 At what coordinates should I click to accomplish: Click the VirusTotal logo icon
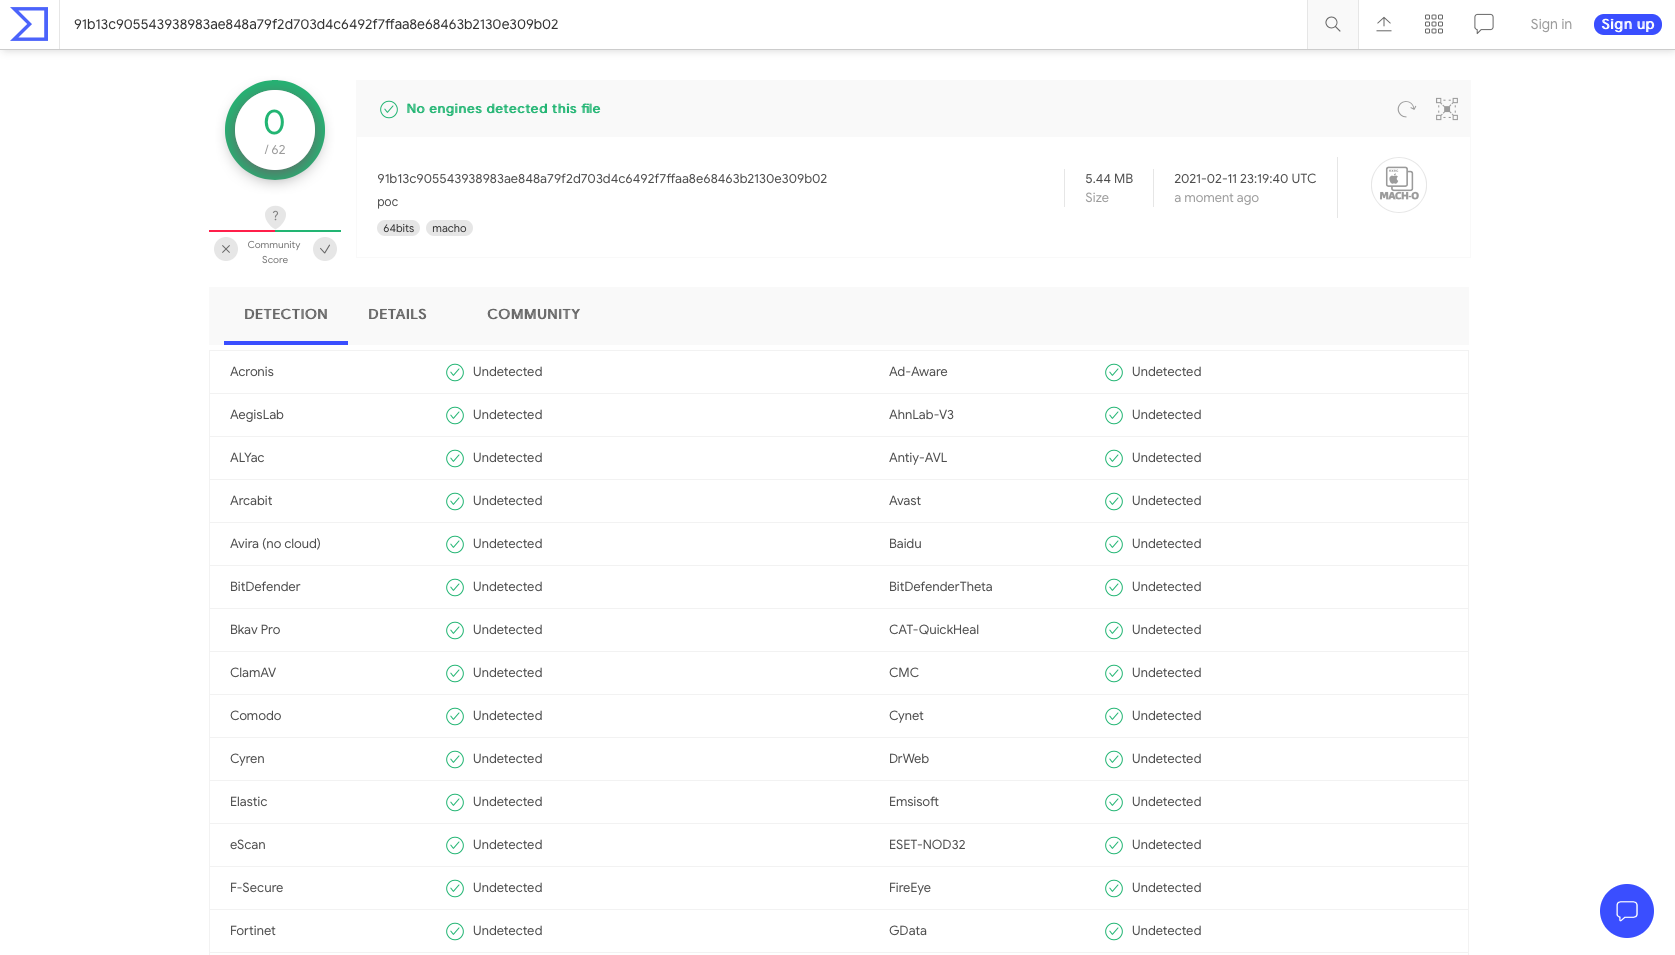point(29,24)
